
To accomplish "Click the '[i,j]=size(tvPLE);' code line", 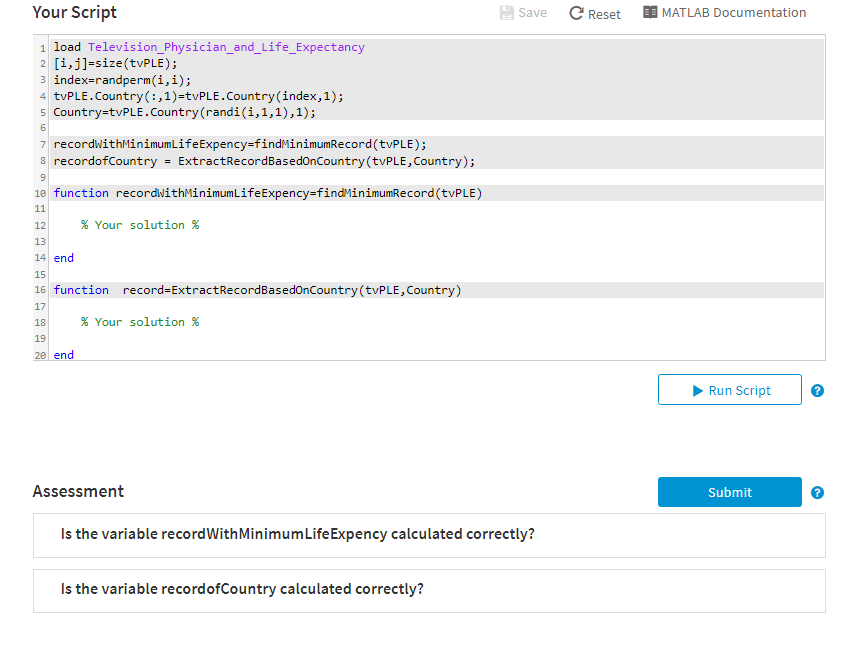I will click(115, 63).
